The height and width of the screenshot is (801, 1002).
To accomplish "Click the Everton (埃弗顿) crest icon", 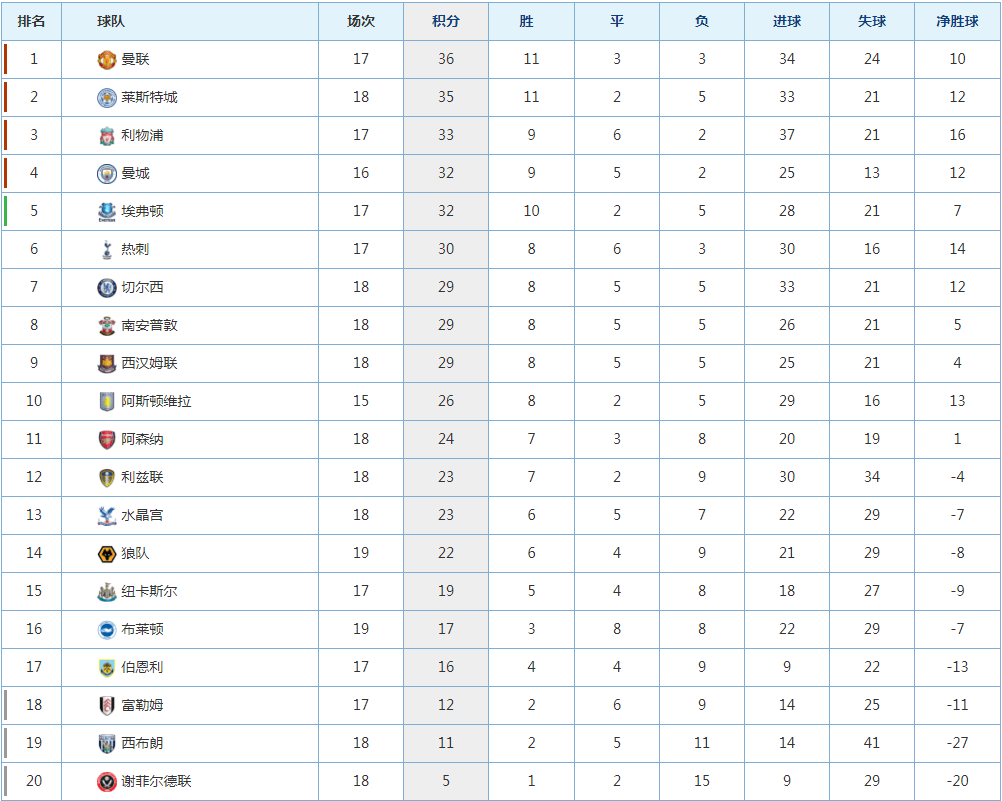I will [107, 212].
